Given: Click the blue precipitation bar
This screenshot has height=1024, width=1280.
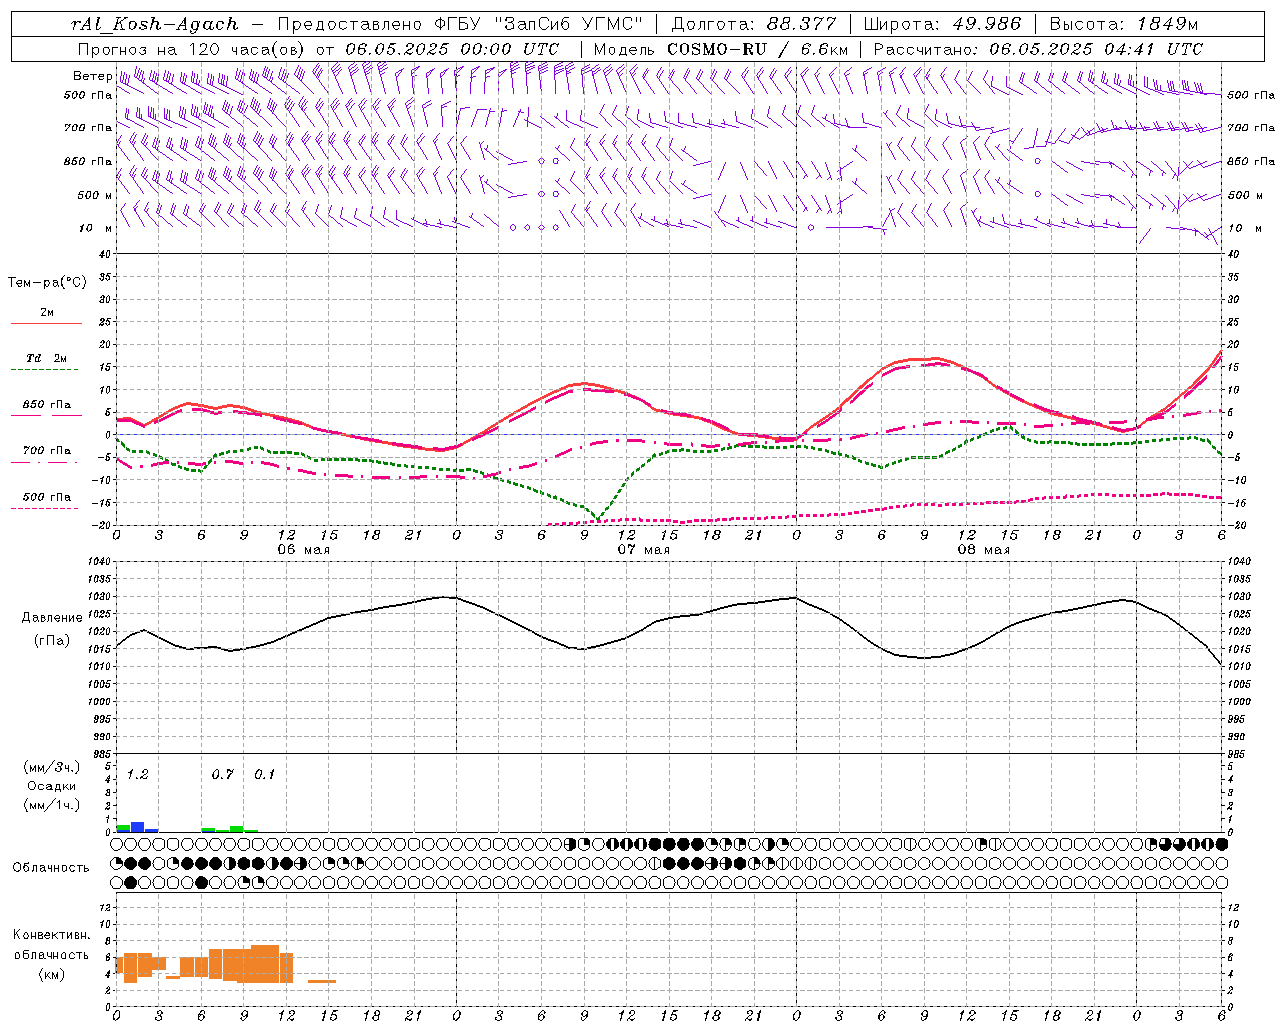Looking at the screenshot, I should tap(138, 827).
